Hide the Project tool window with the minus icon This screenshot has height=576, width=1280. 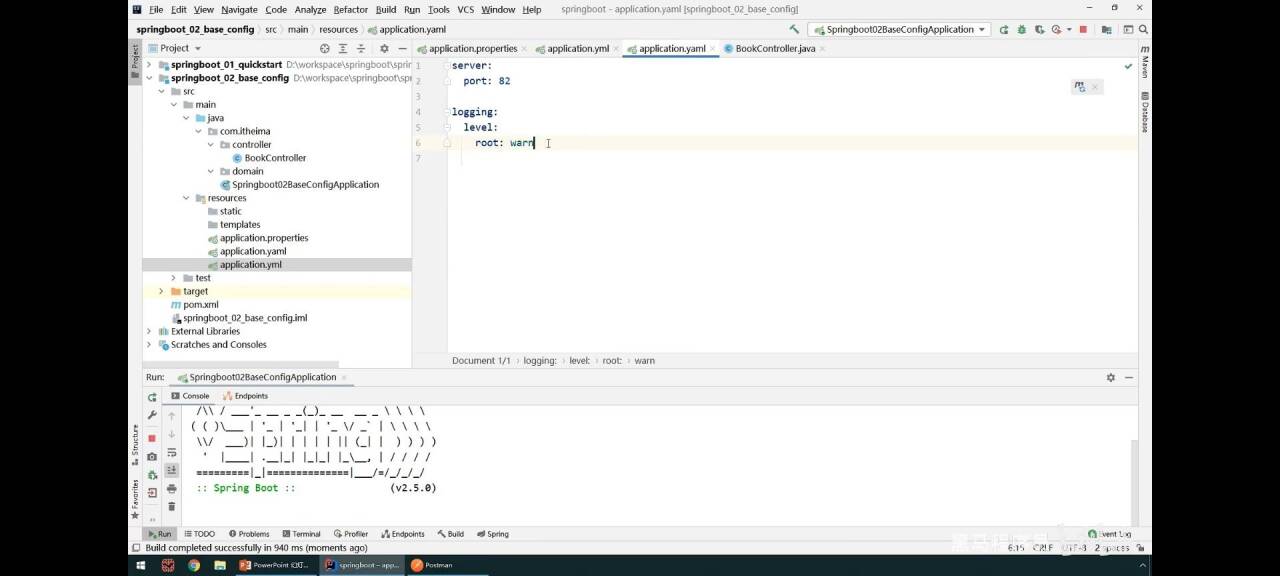point(402,48)
